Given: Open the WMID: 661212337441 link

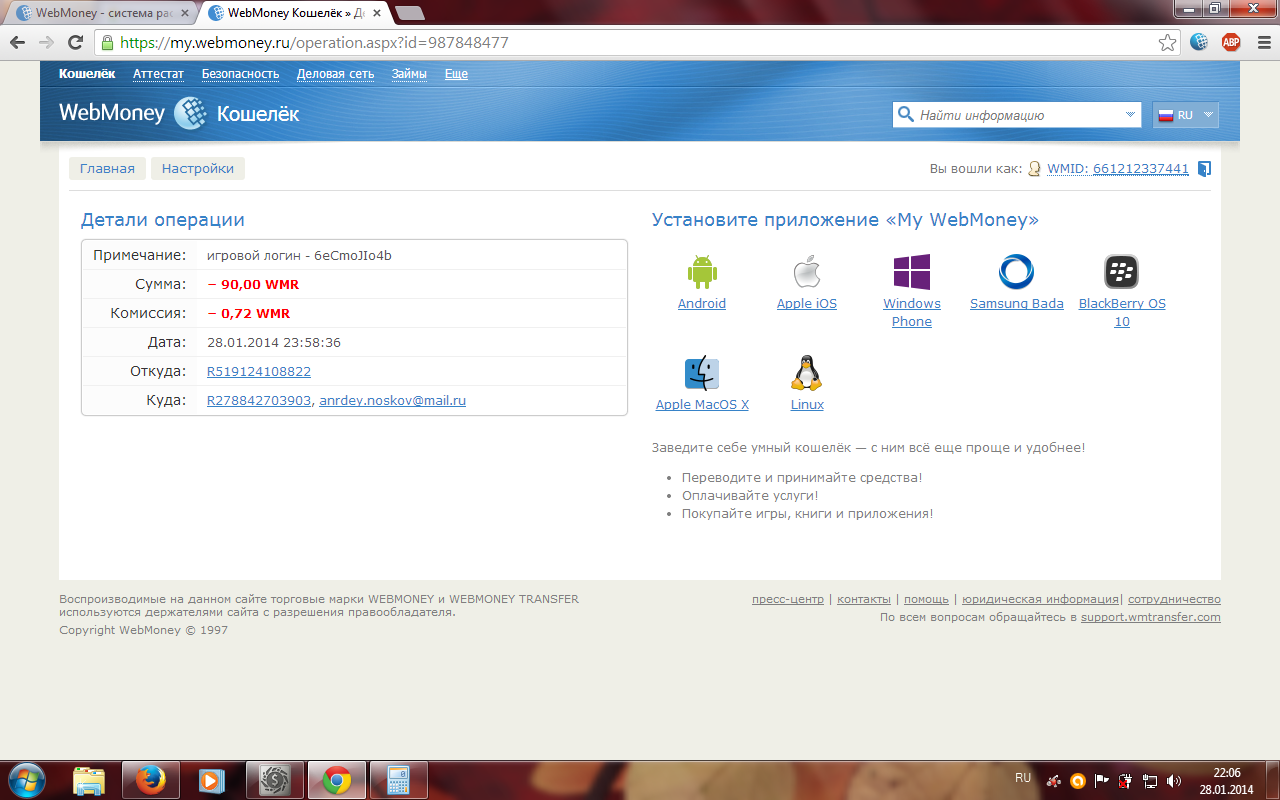Looking at the screenshot, I should click(x=1118, y=169).
